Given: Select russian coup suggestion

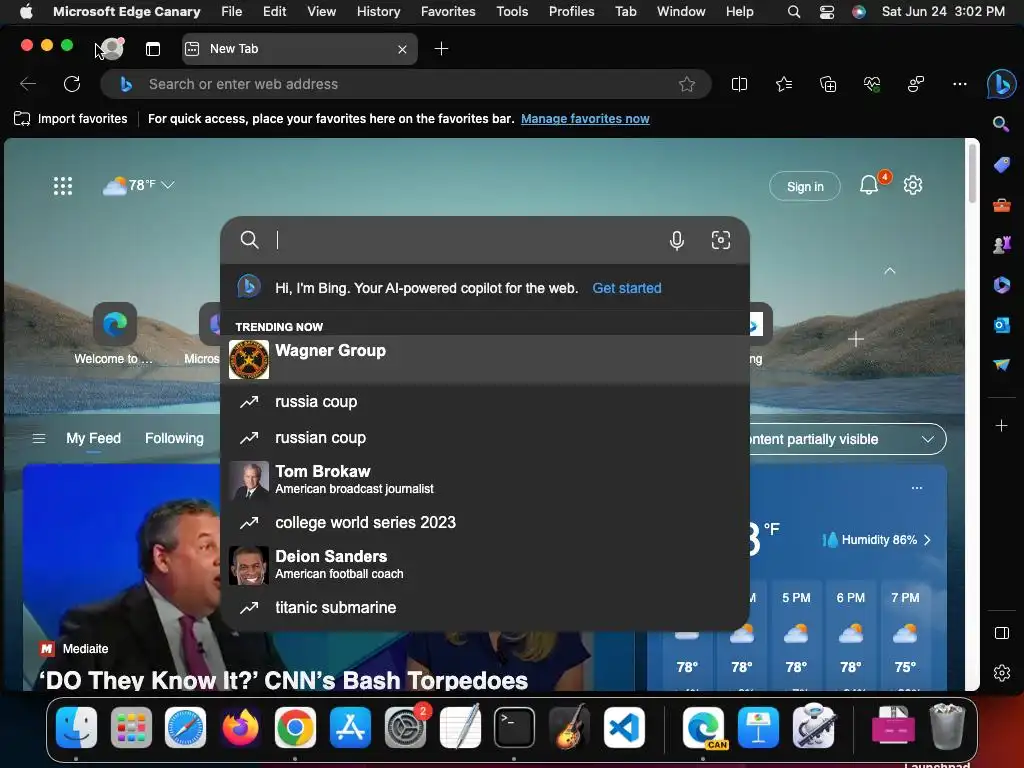Looking at the screenshot, I should pos(485,438).
